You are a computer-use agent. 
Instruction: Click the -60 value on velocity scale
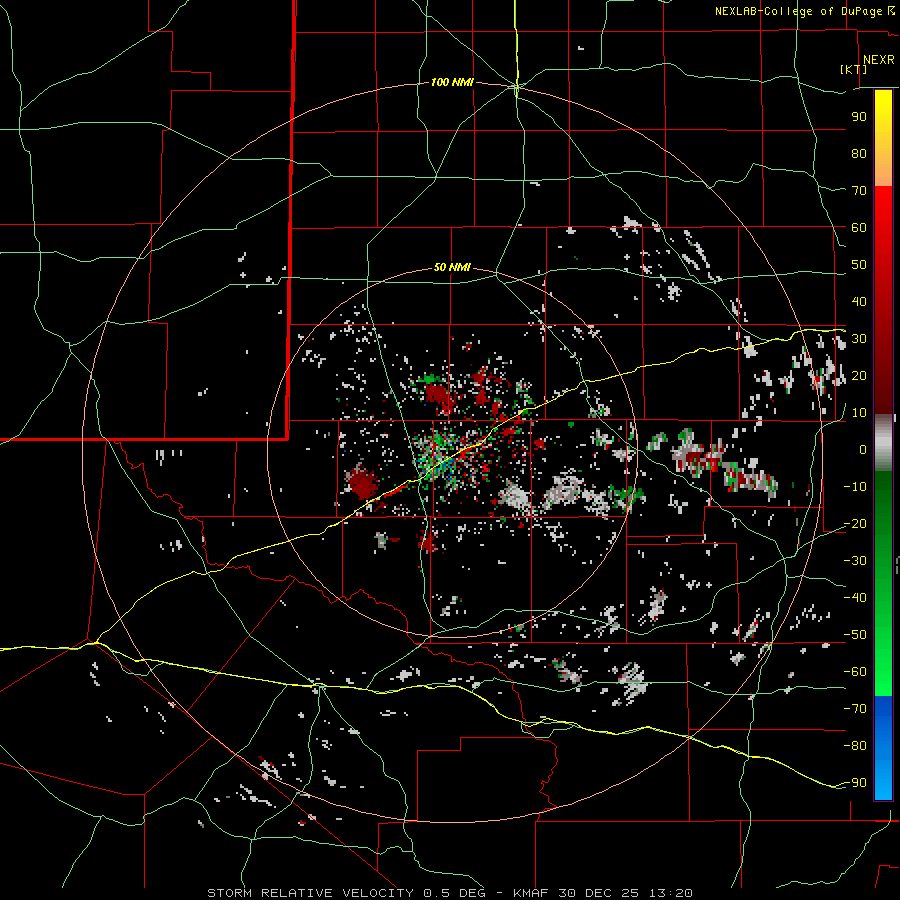click(x=855, y=672)
